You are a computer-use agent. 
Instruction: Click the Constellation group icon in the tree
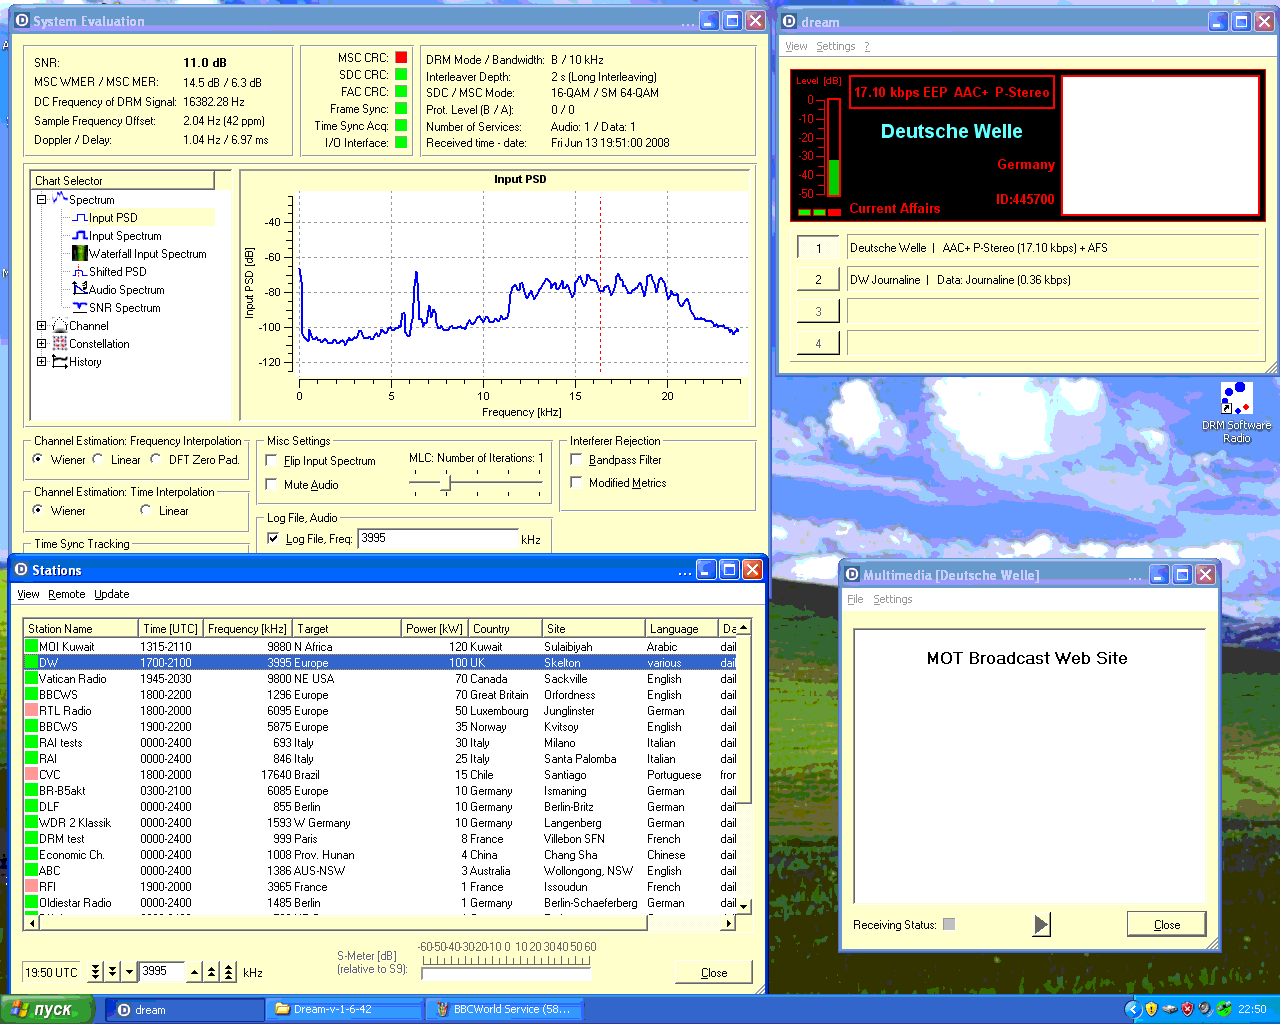pos(60,343)
